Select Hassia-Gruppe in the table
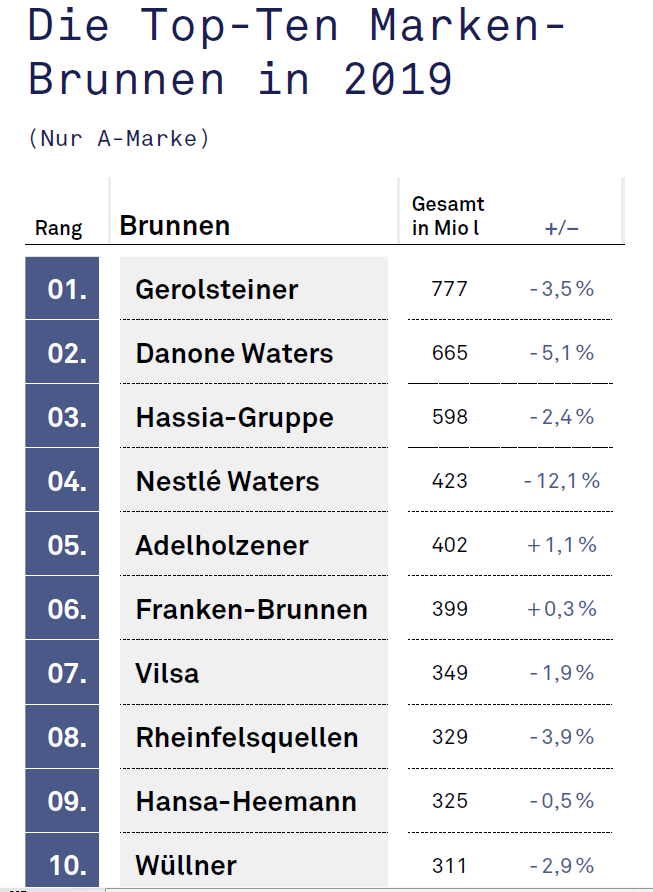This screenshot has height=892, width=653. coord(254,416)
